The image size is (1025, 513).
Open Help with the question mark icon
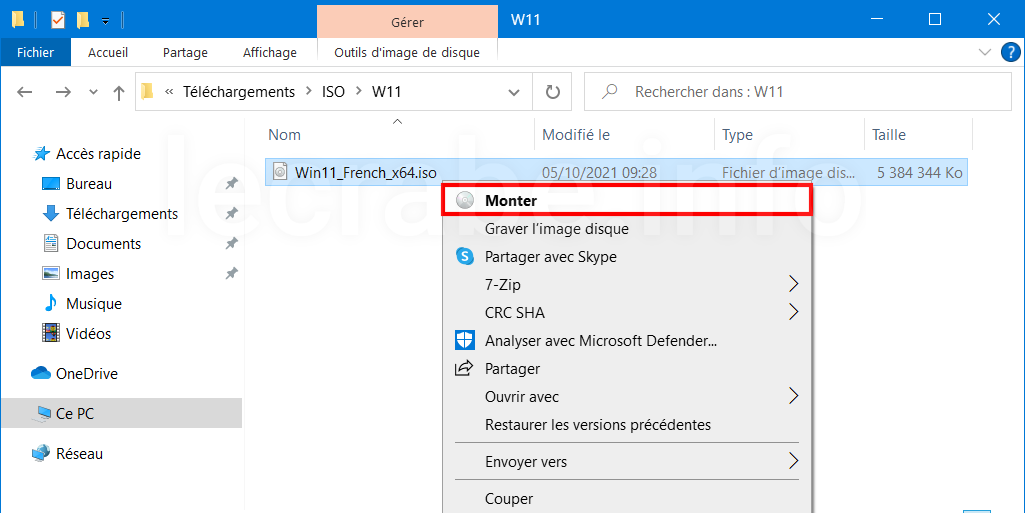[x=1011, y=52]
